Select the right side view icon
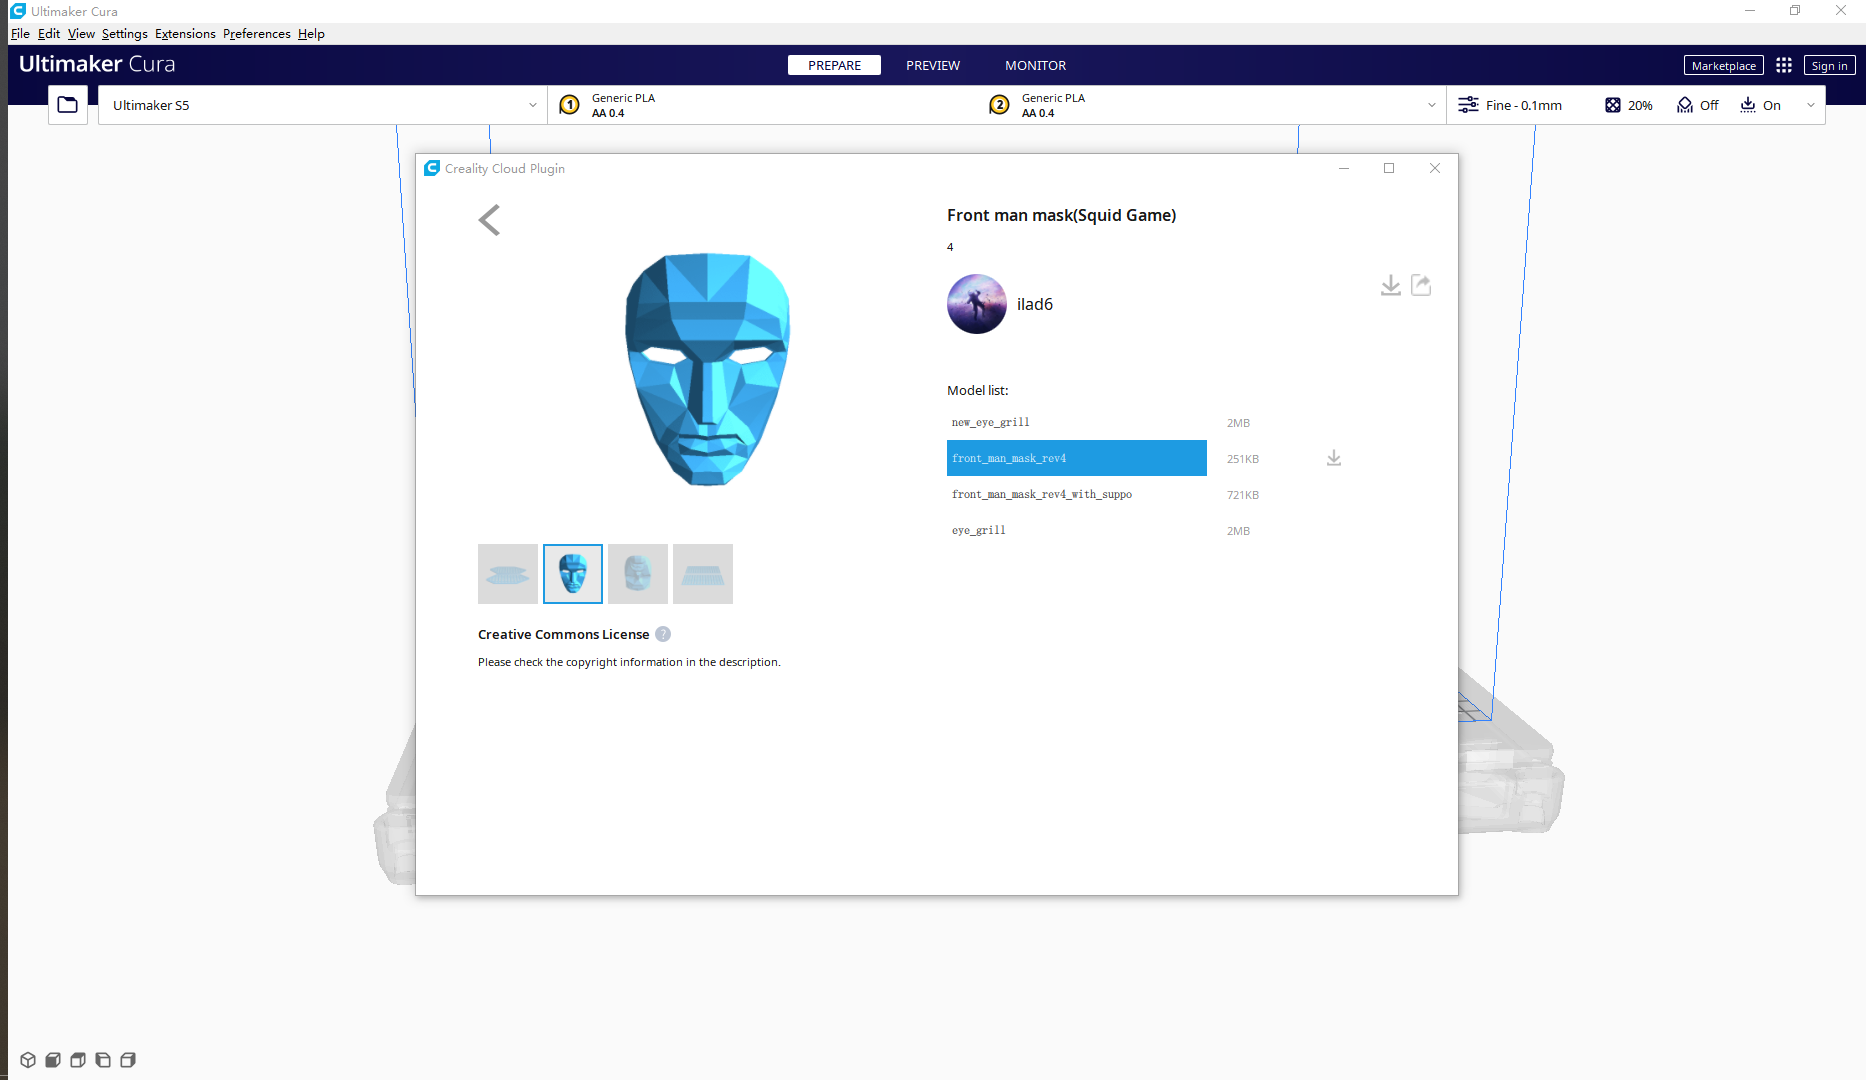Viewport: 1866px width, 1080px height. (x=128, y=1060)
